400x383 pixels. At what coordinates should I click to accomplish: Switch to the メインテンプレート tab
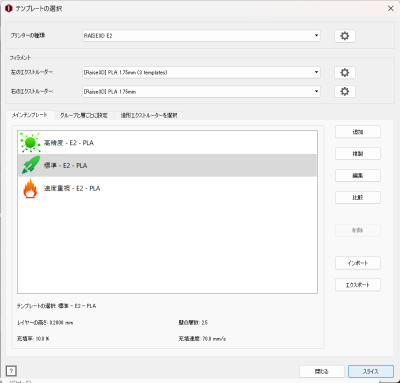30,115
